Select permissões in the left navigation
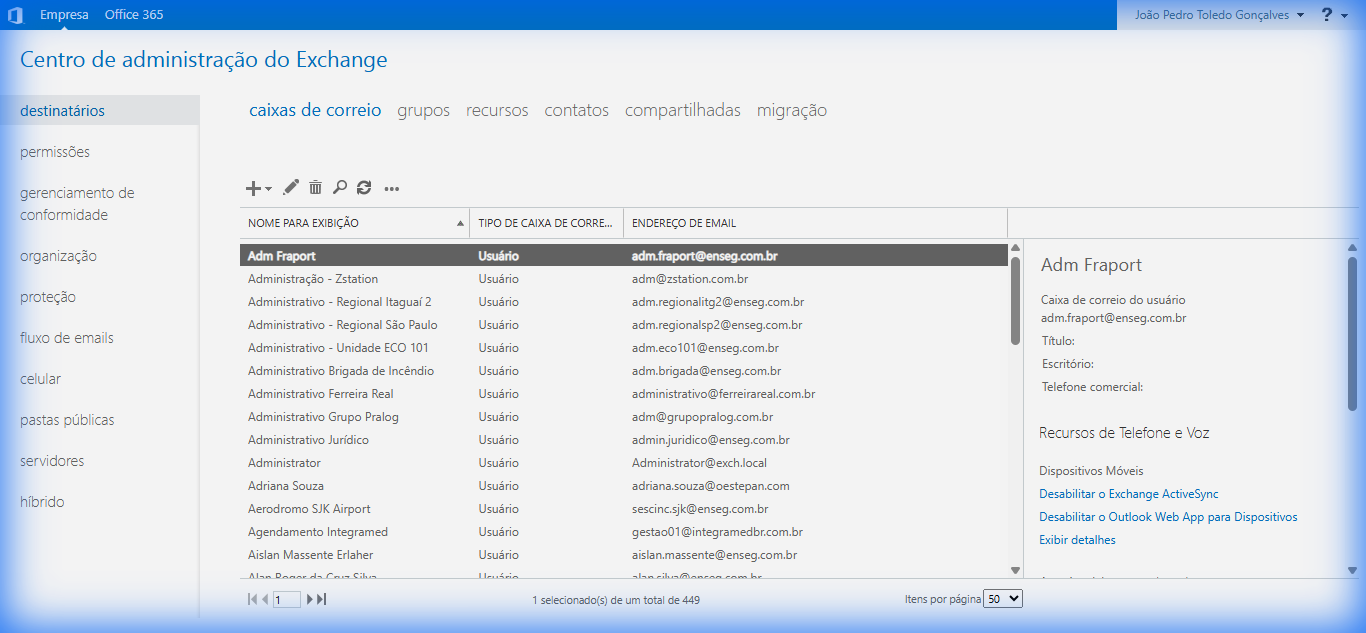 55,152
